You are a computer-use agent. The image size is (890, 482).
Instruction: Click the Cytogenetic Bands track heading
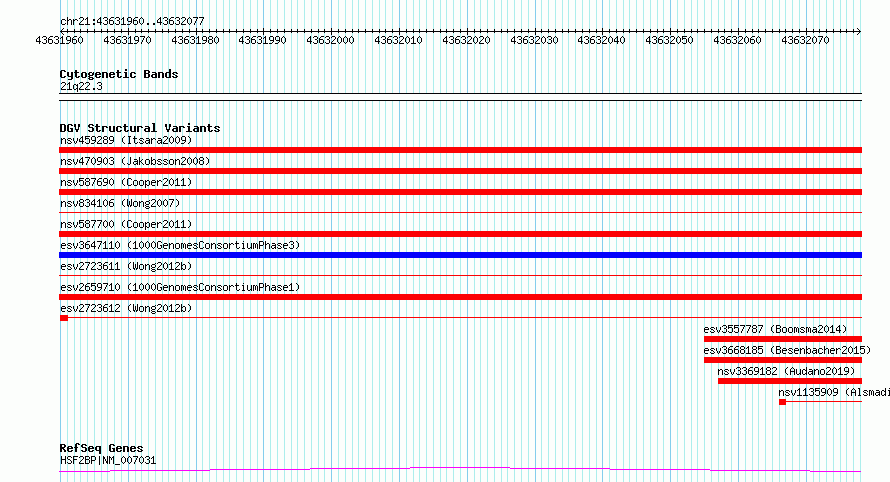(119, 74)
